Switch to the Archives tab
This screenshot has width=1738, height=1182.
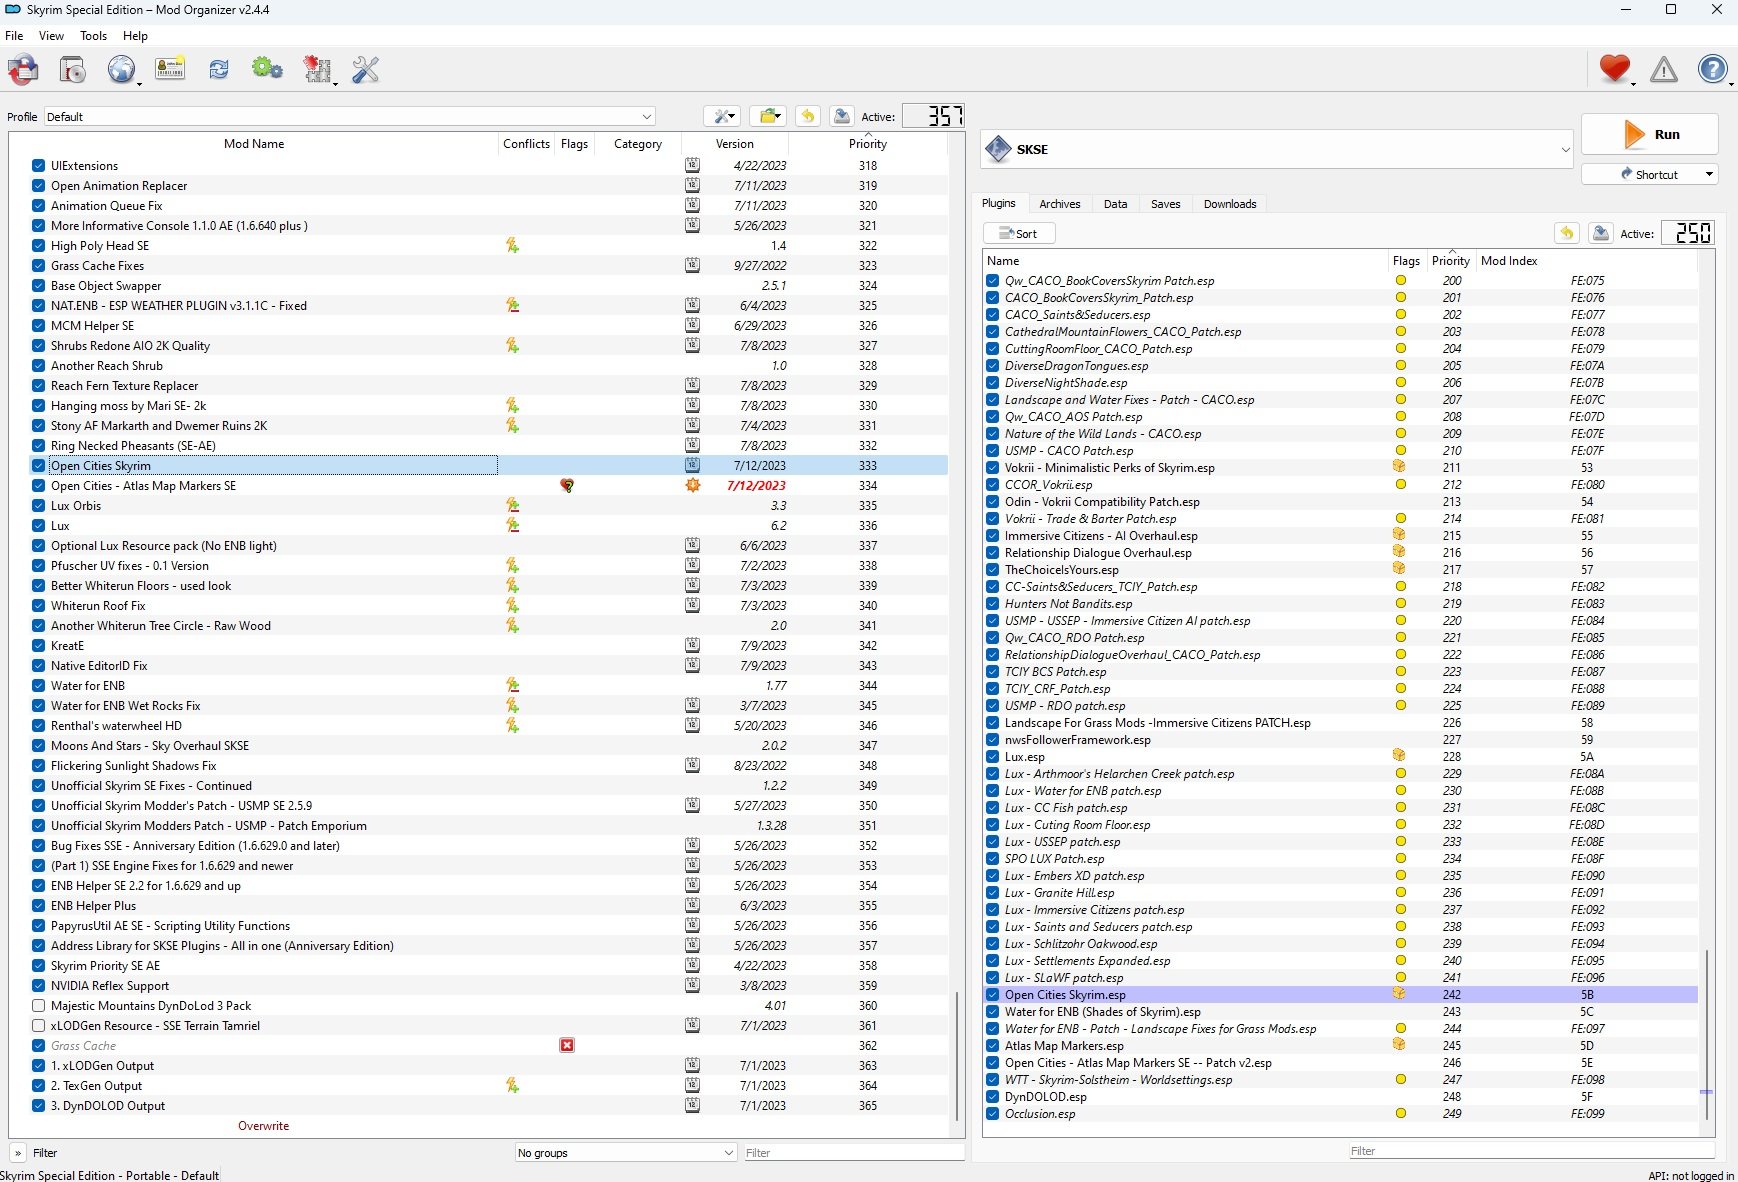[1059, 204]
